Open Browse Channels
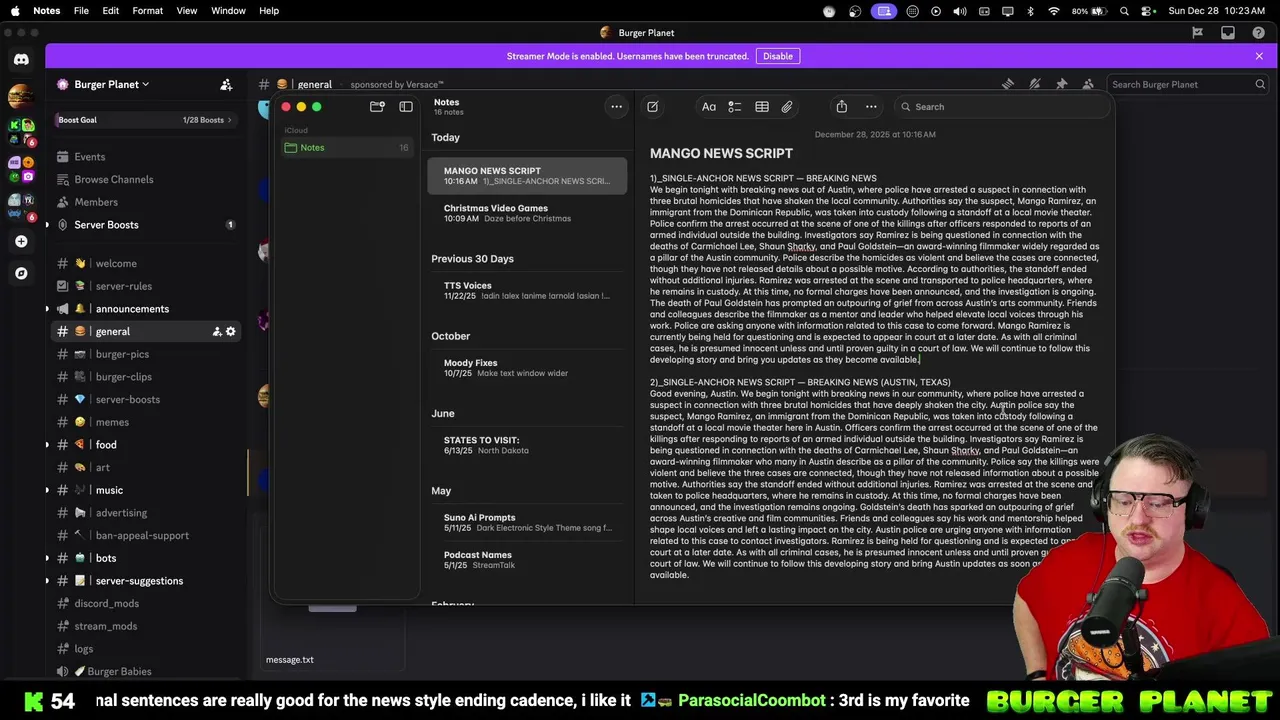 point(144,180)
